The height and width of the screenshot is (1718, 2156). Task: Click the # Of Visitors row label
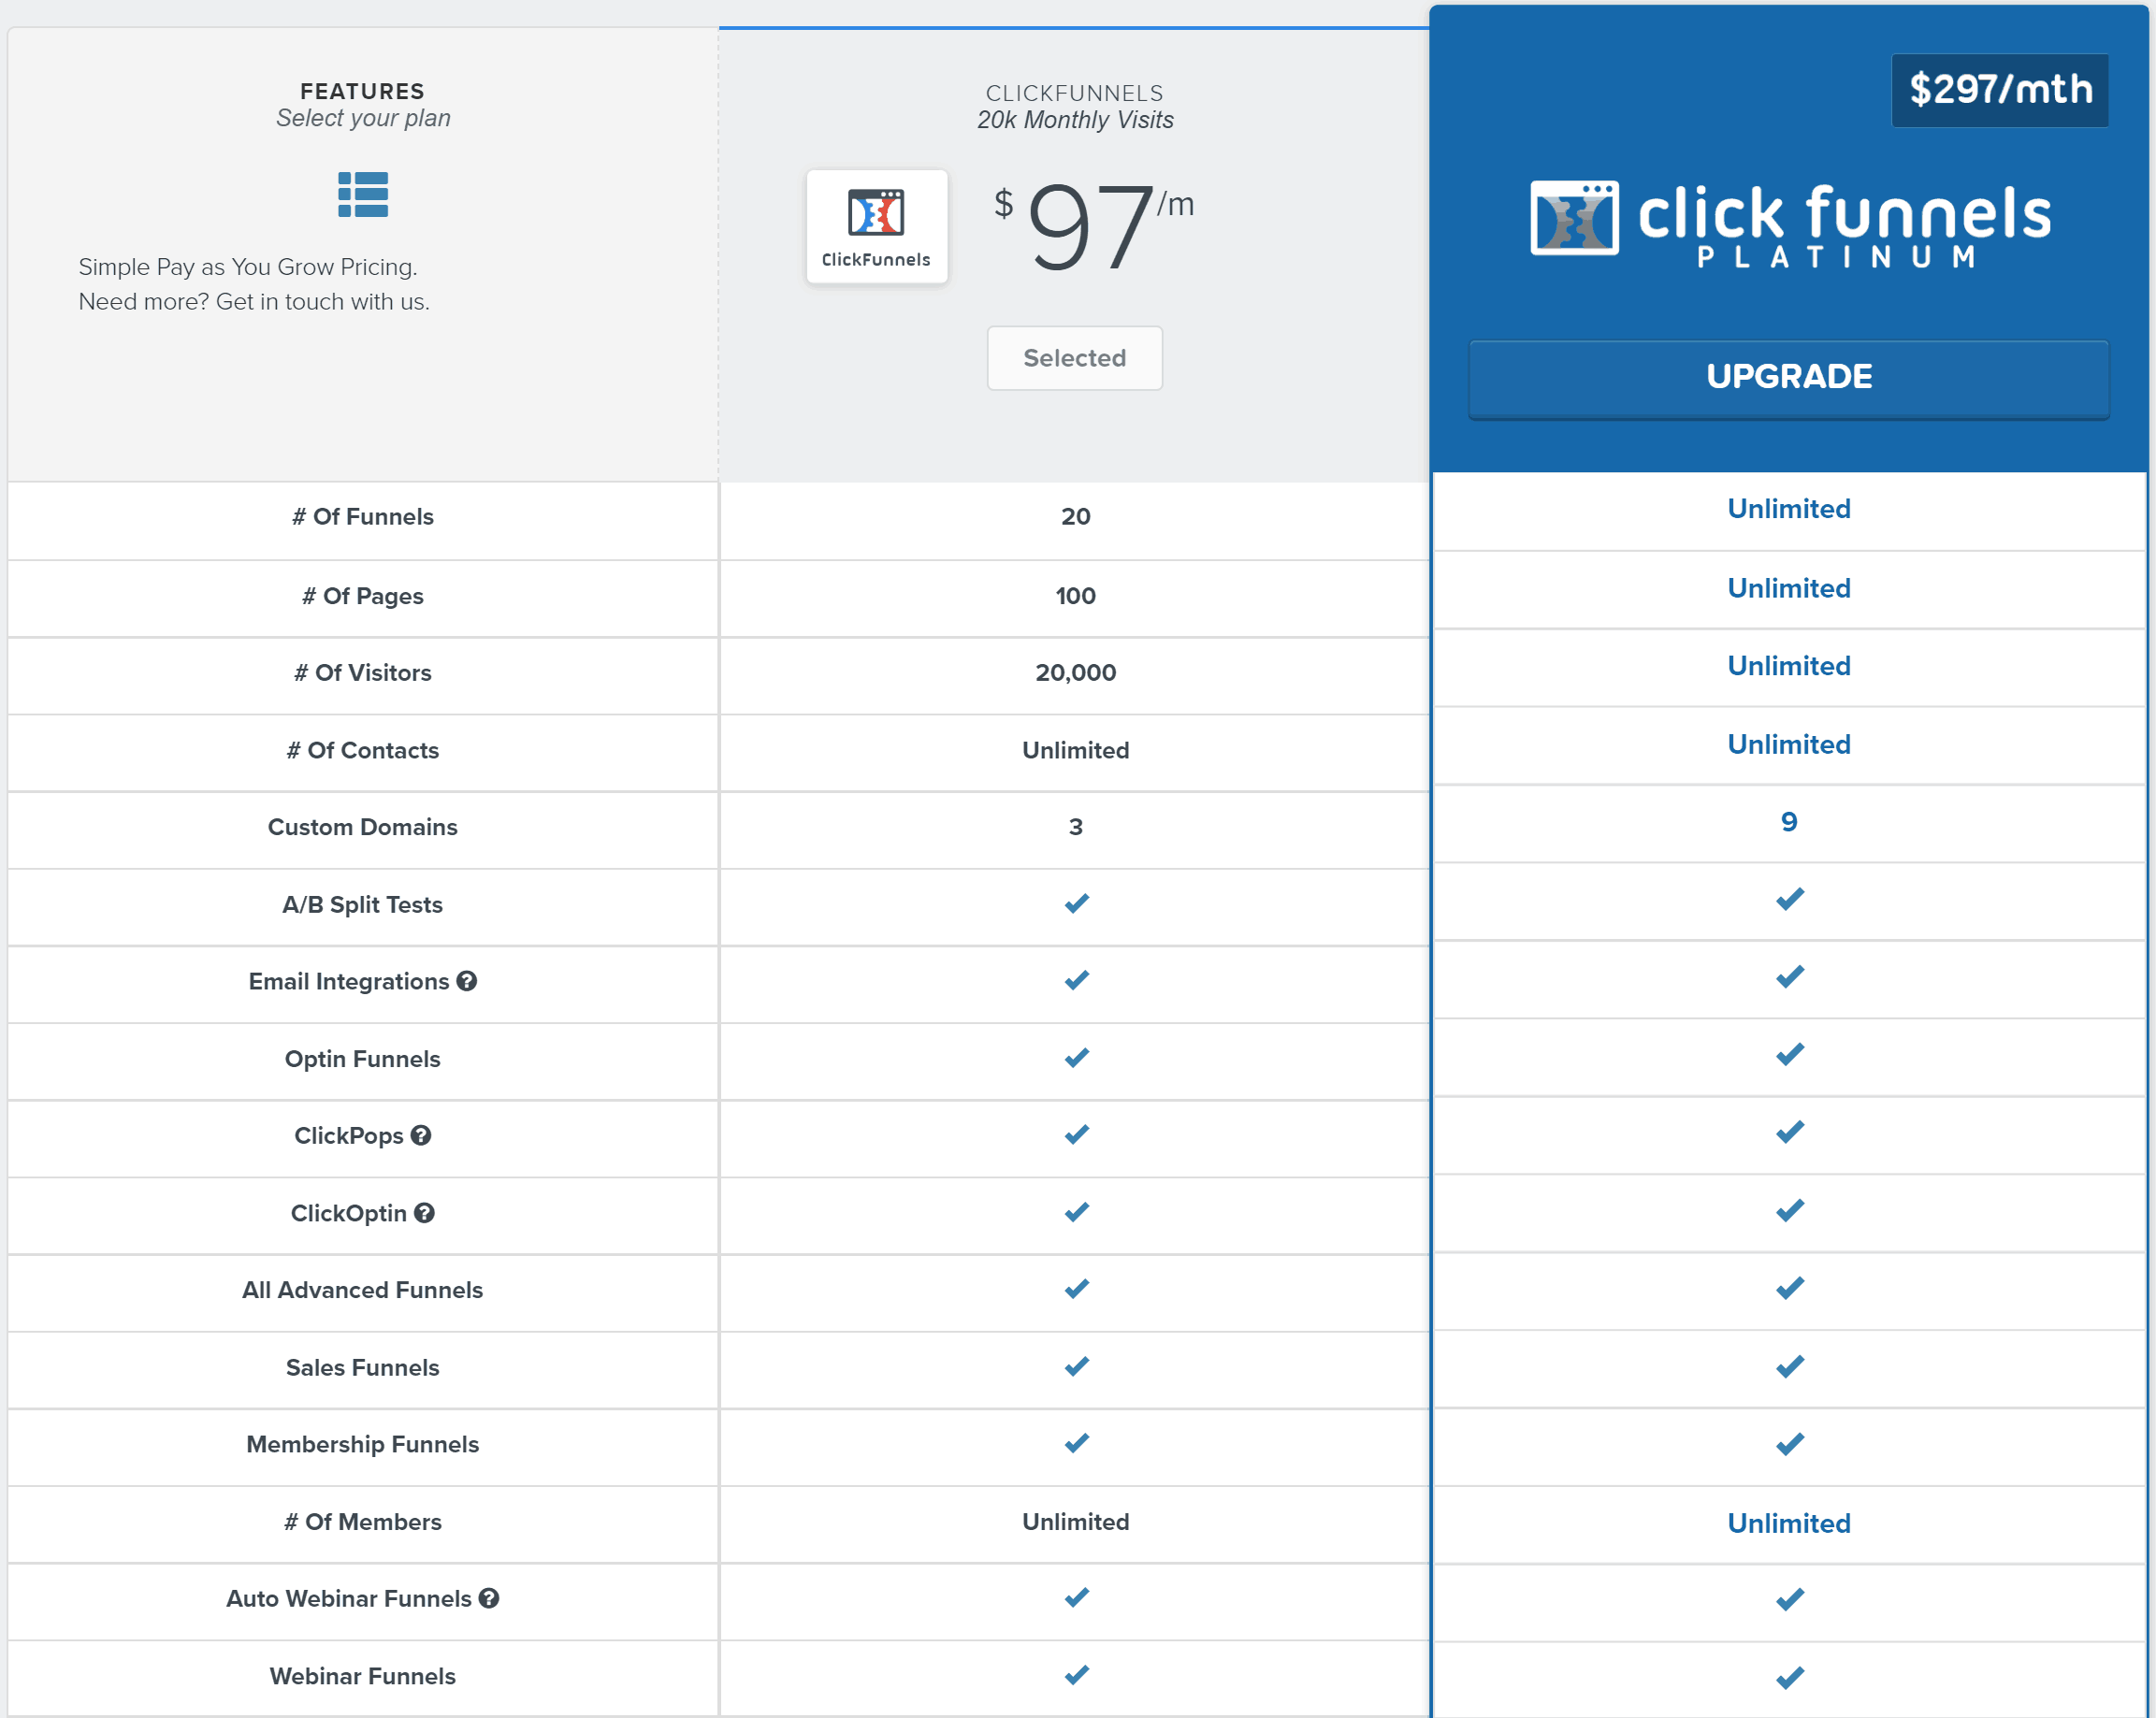(362, 673)
